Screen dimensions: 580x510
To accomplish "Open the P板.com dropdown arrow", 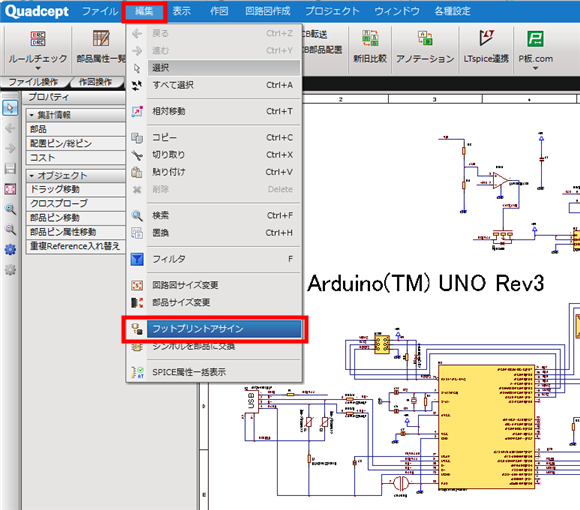I will click(535, 68).
